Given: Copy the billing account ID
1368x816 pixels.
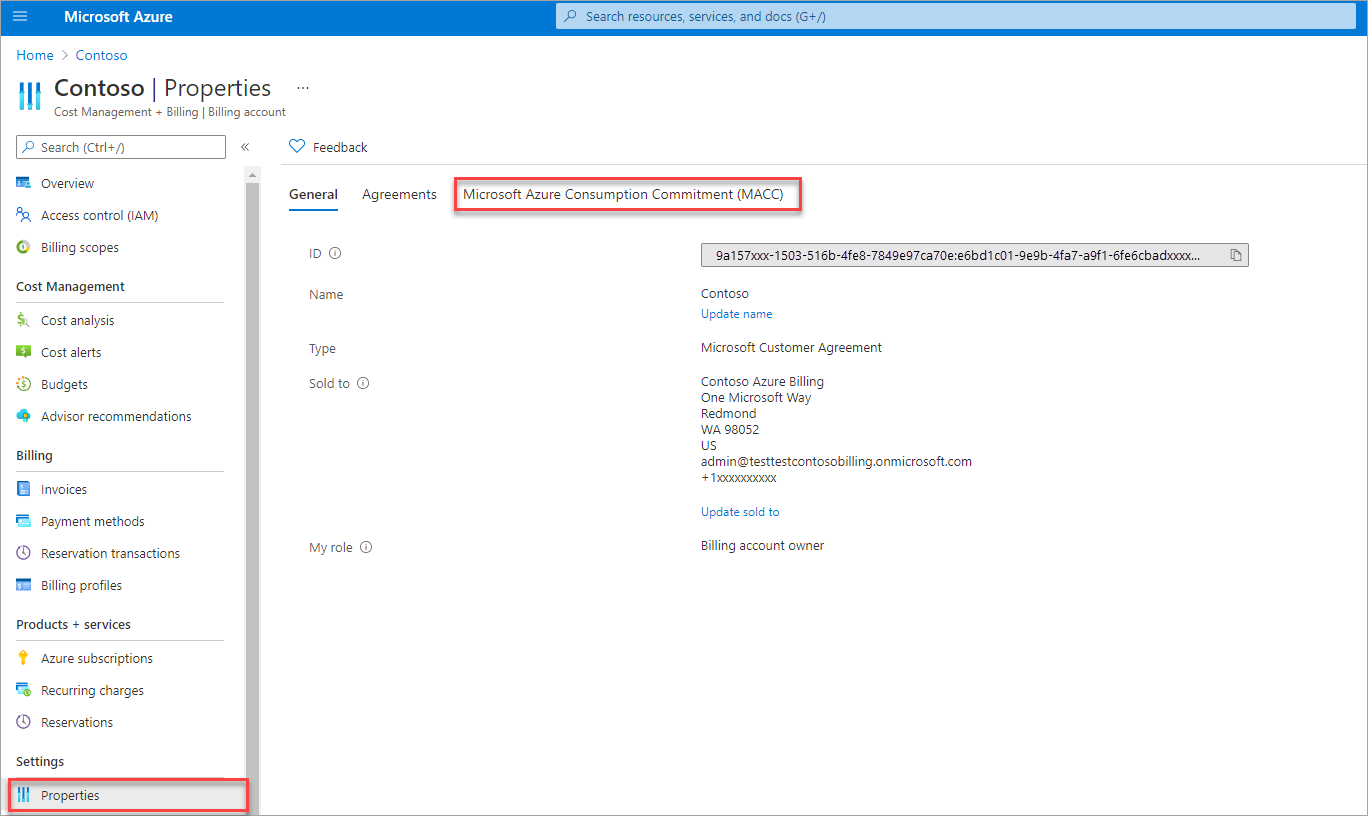Looking at the screenshot, I should click(x=1235, y=255).
